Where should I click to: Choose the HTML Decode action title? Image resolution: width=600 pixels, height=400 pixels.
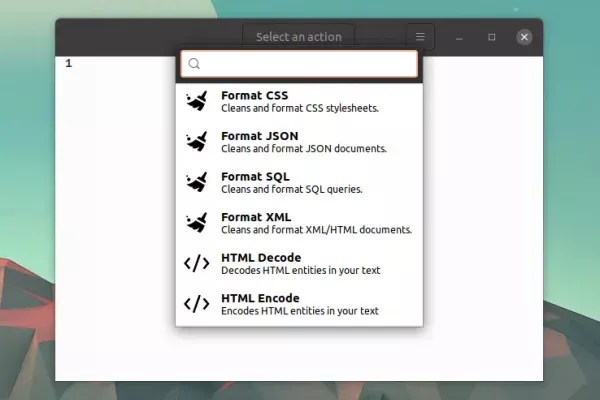click(x=261, y=258)
